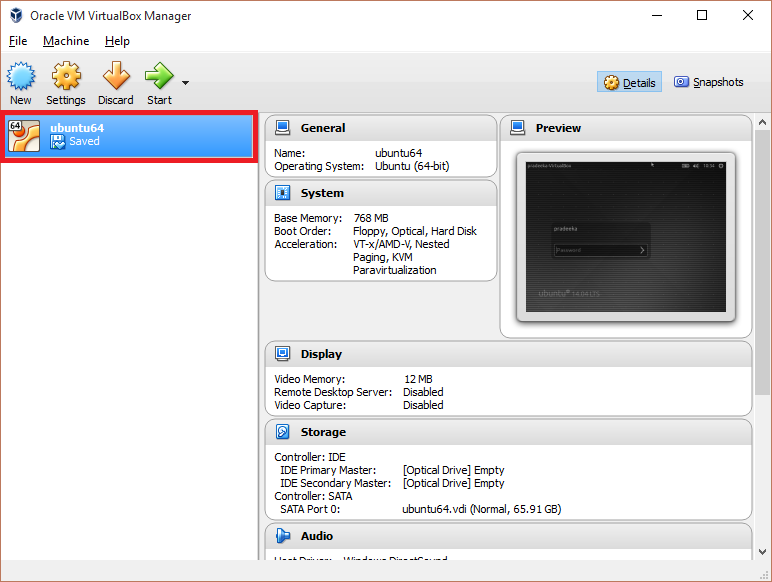Click the System section chip icon
This screenshot has height=582, width=772.
[x=283, y=193]
